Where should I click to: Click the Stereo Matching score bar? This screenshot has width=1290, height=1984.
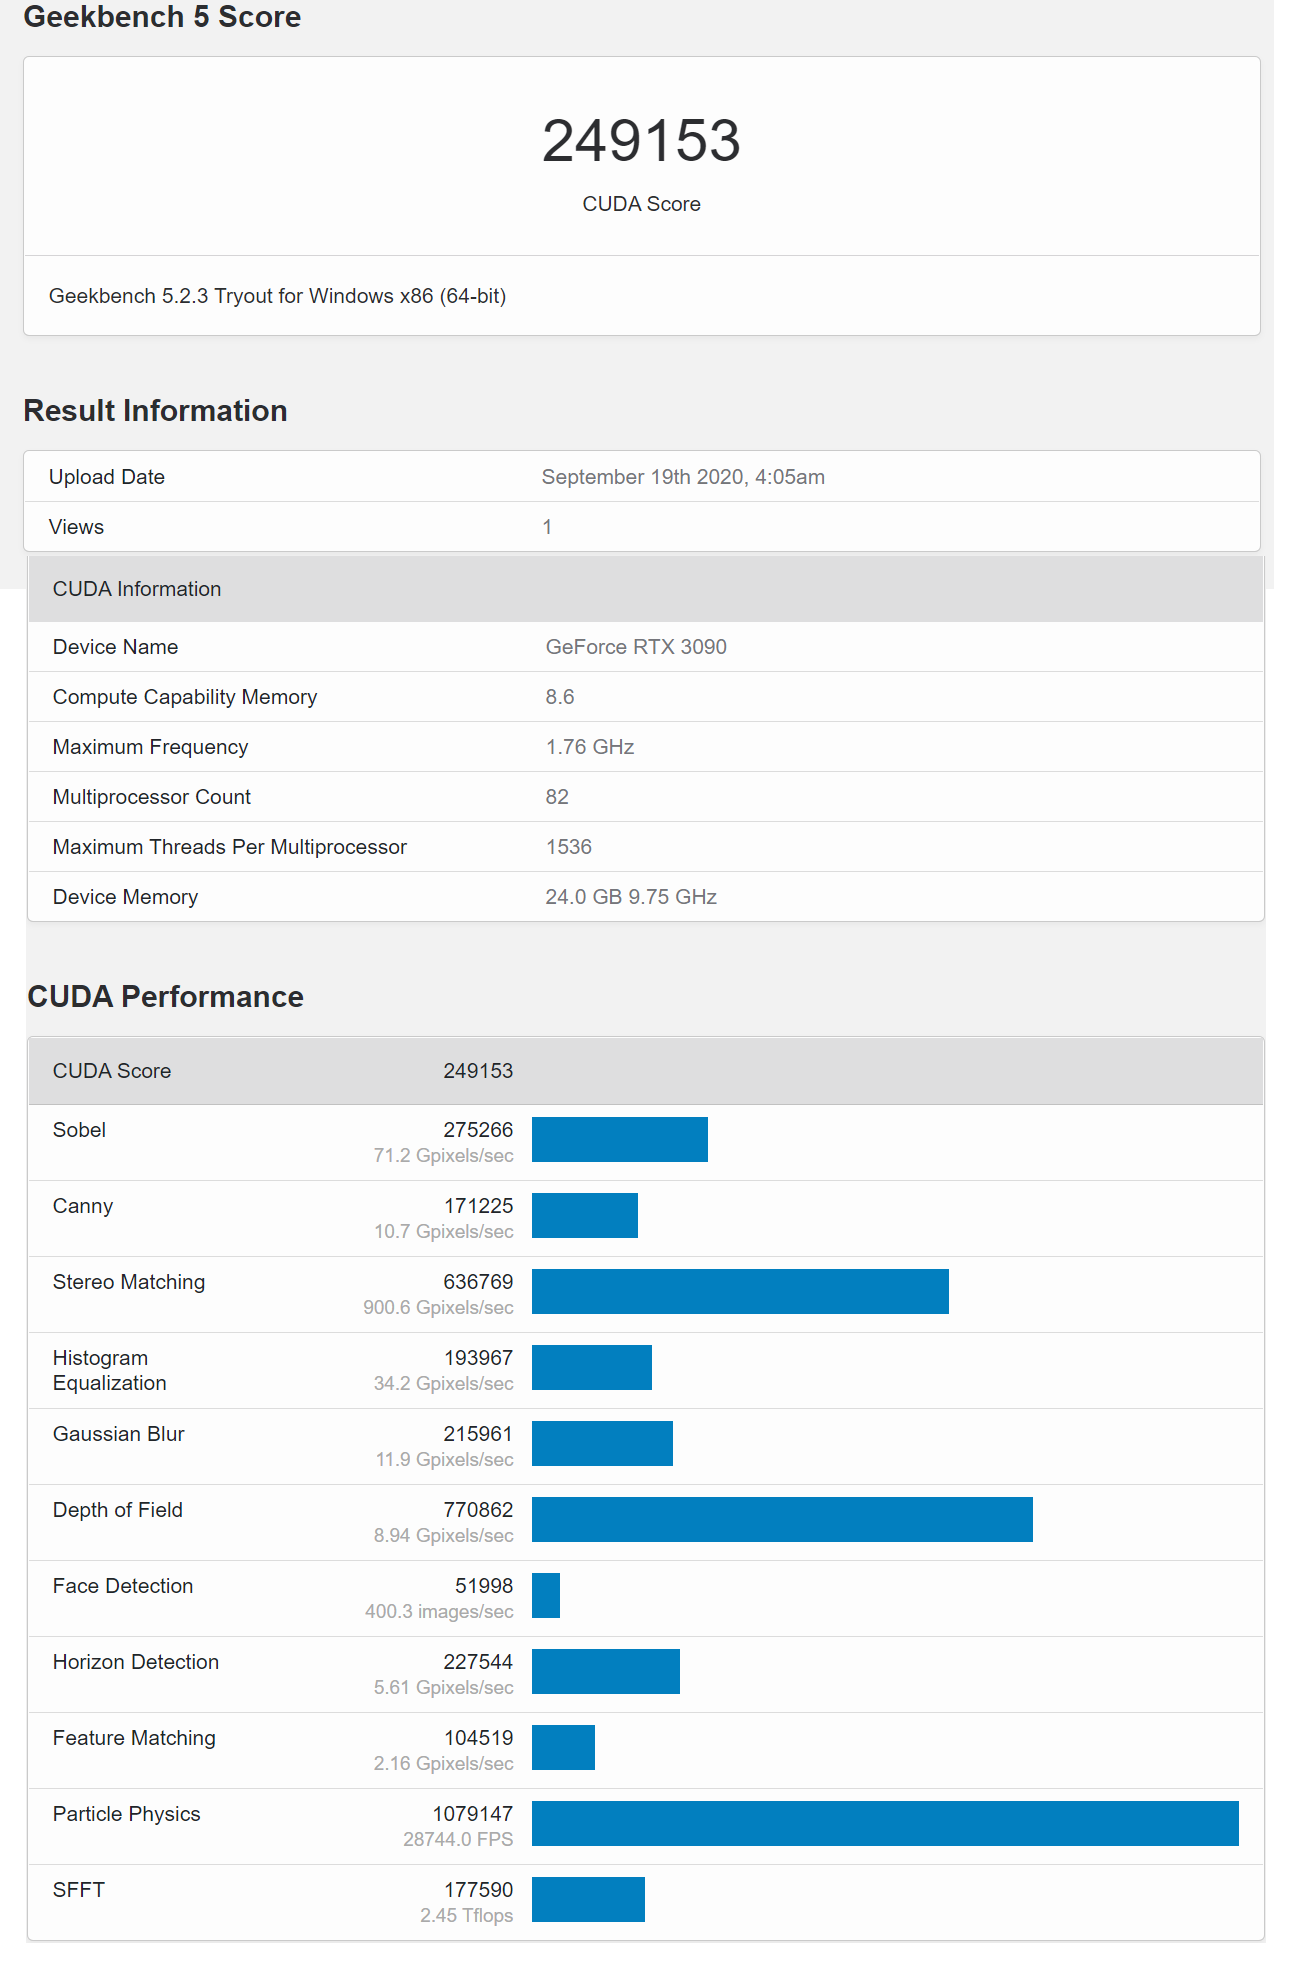[740, 1292]
